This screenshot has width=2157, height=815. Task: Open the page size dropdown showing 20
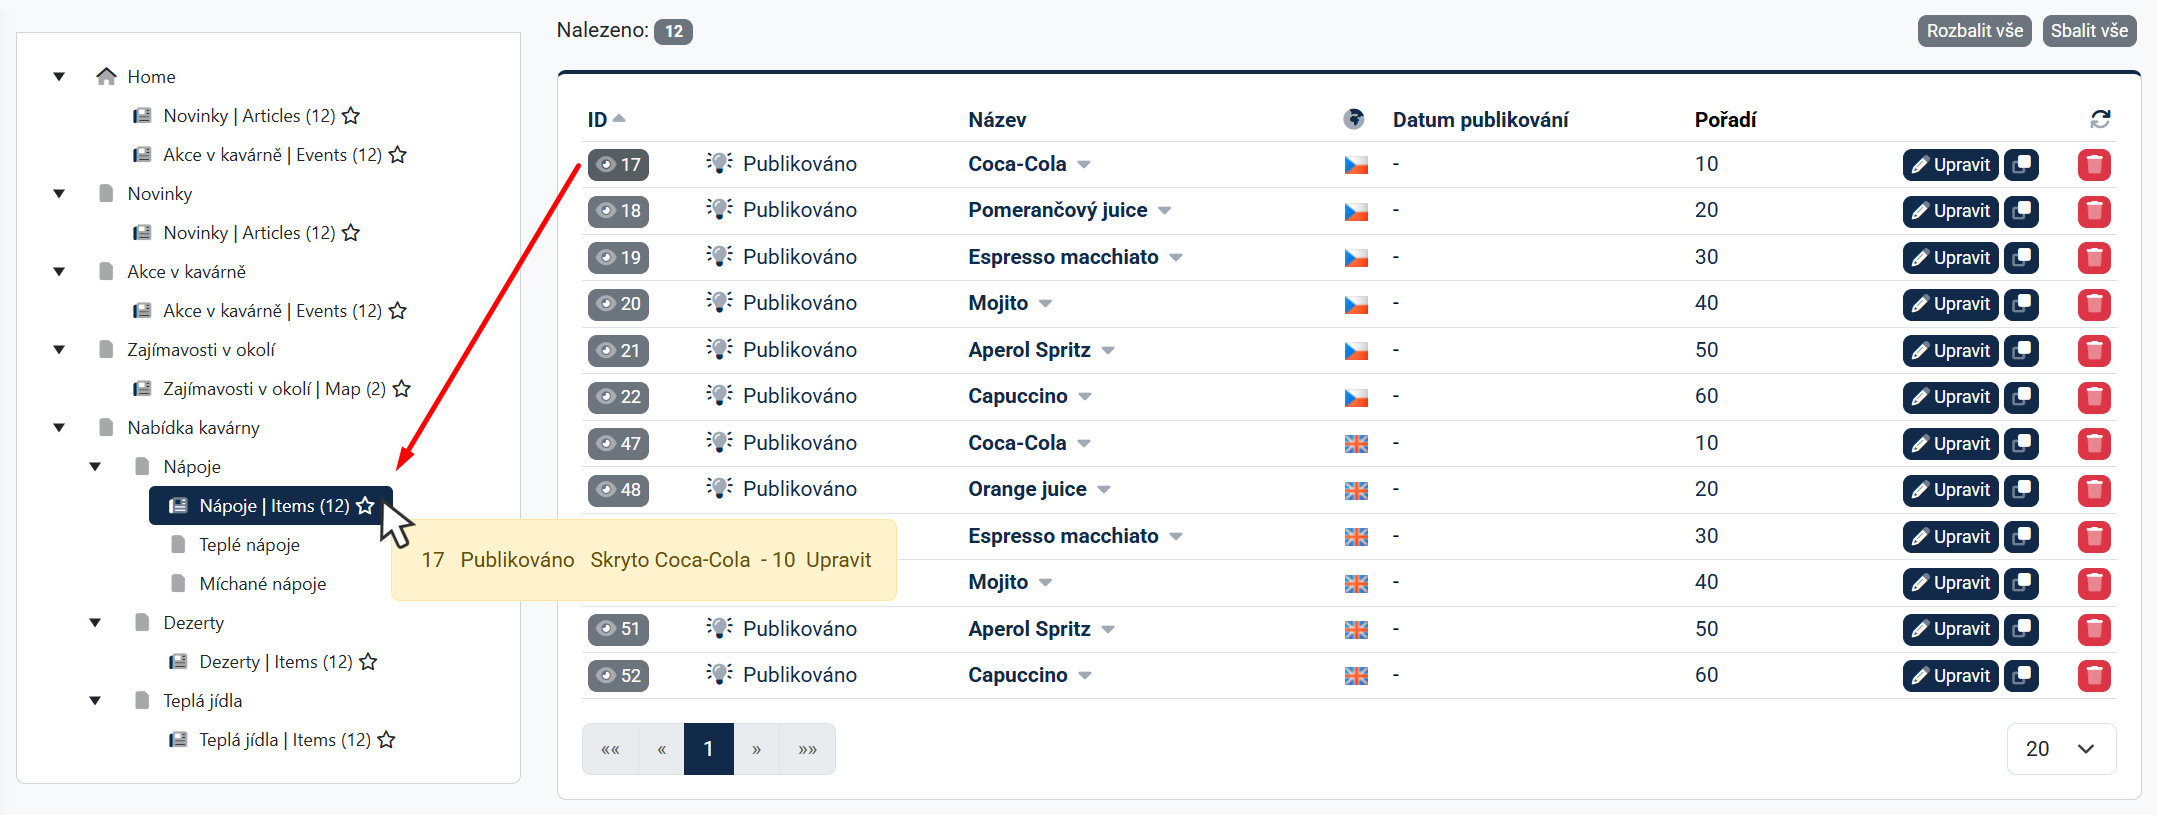click(2061, 749)
